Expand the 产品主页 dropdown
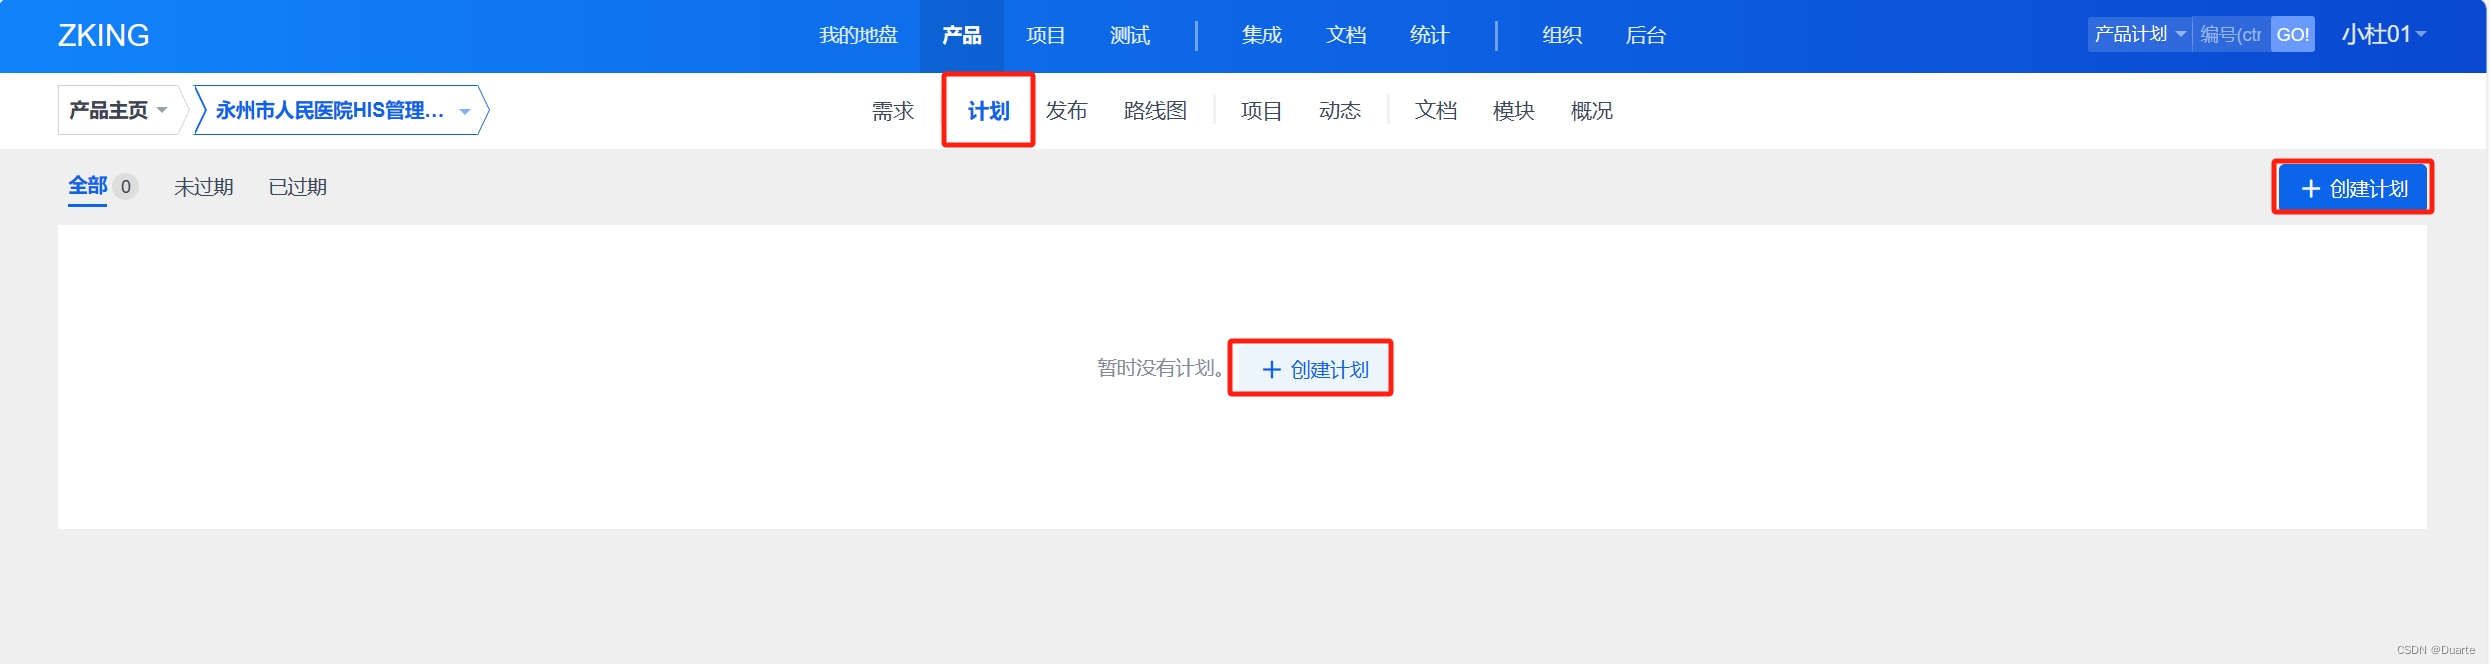Viewport: 2490px width, 664px height. coord(118,110)
